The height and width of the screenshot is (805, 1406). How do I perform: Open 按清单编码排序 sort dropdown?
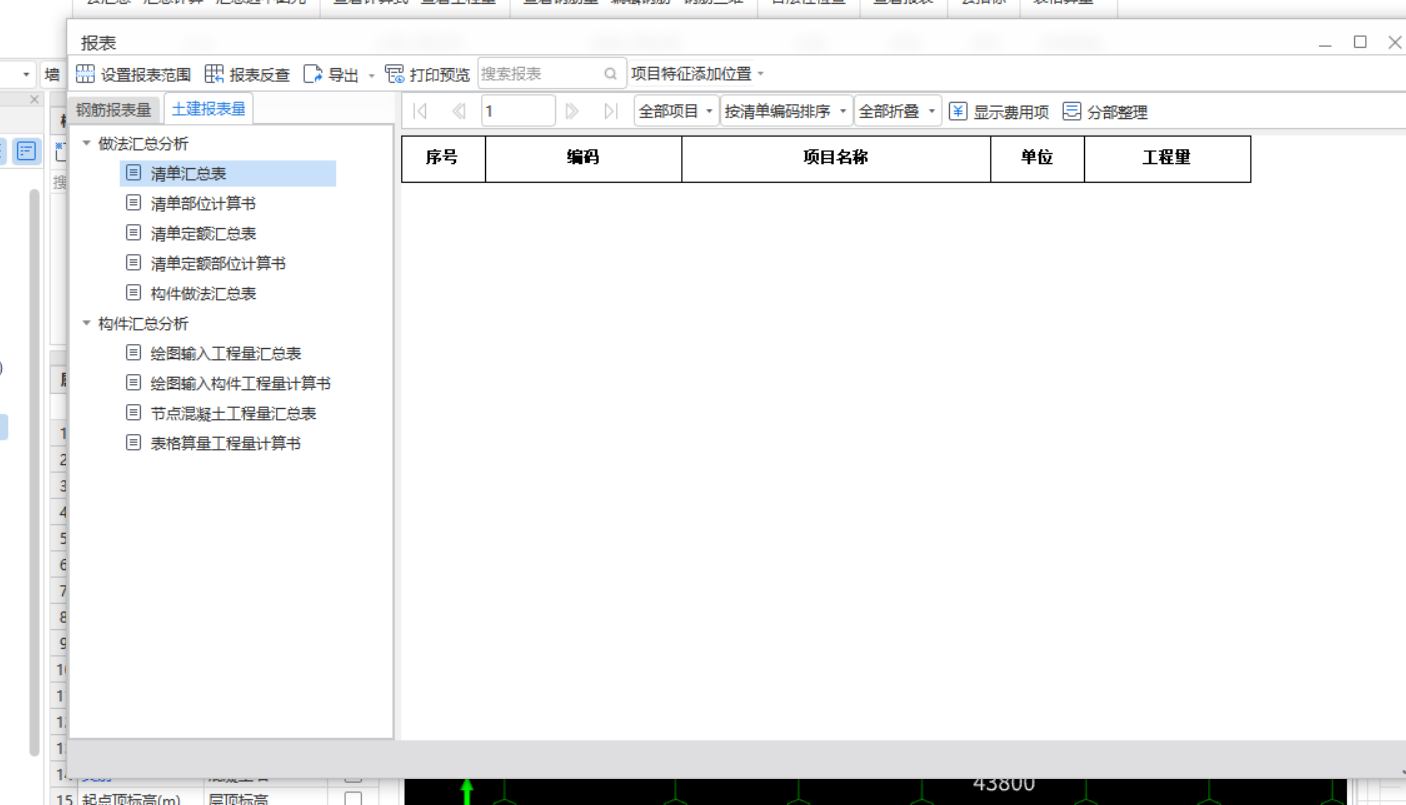pyautogui.click(x=786, y=111)
